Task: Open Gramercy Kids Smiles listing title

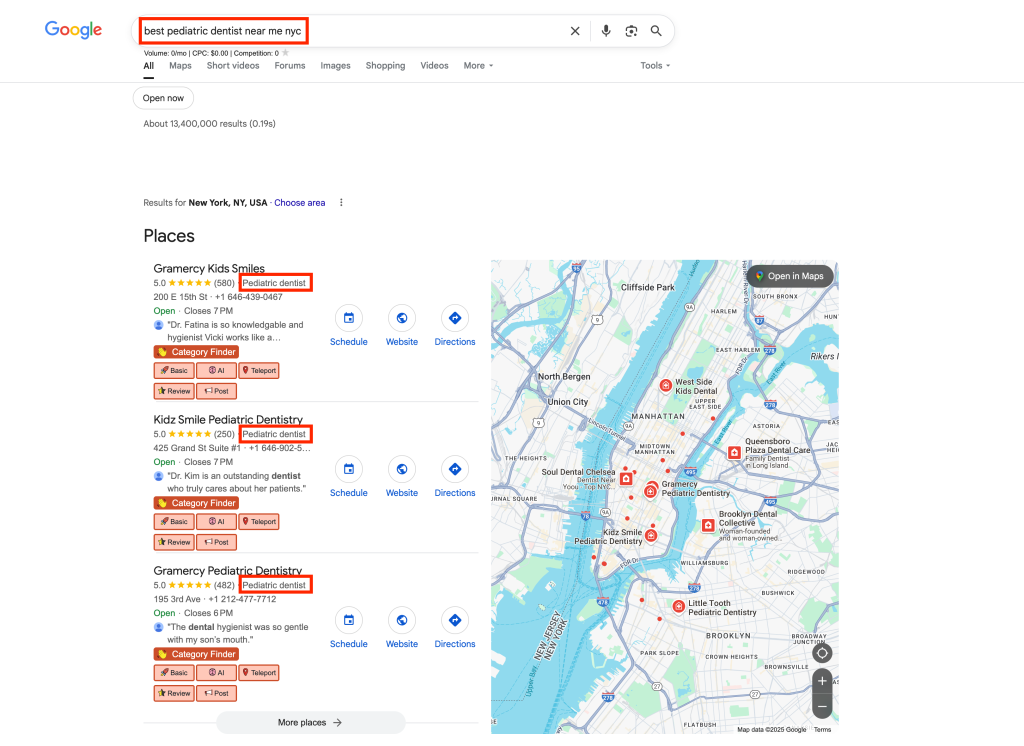Action: [x=209, y=268]
